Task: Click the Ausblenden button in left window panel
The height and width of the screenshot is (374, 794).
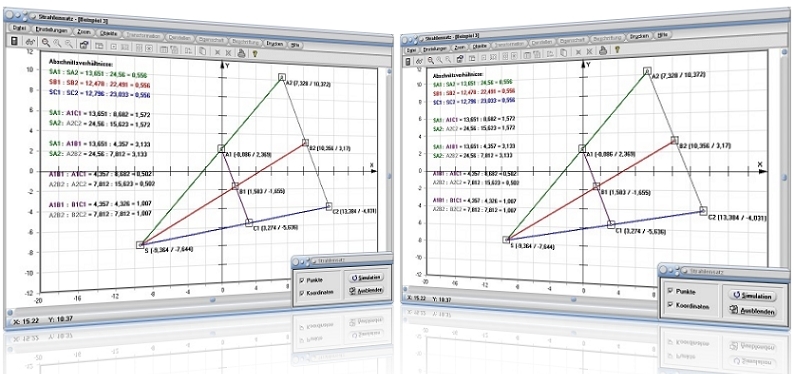Action: tap(364, 290)
